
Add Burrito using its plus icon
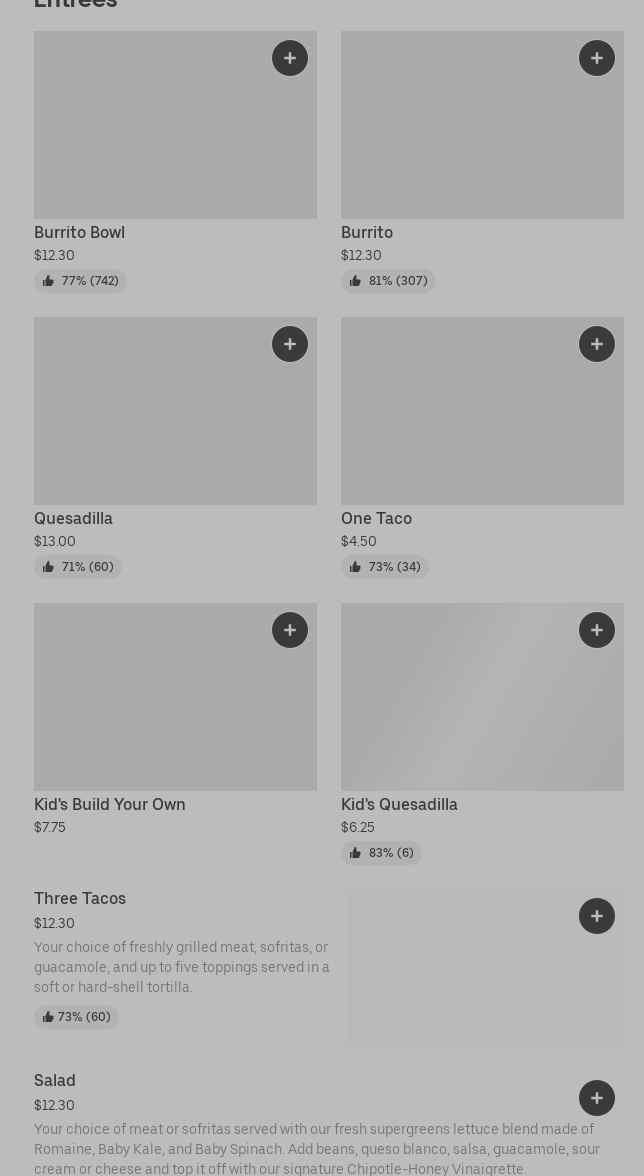coord(597,58)
